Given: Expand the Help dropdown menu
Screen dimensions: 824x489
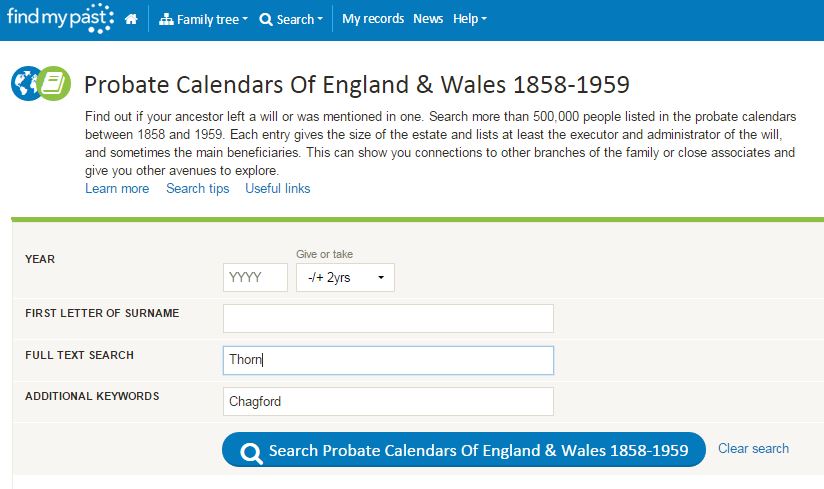Looking at the screenshot, I should click(x=469, y=19).
